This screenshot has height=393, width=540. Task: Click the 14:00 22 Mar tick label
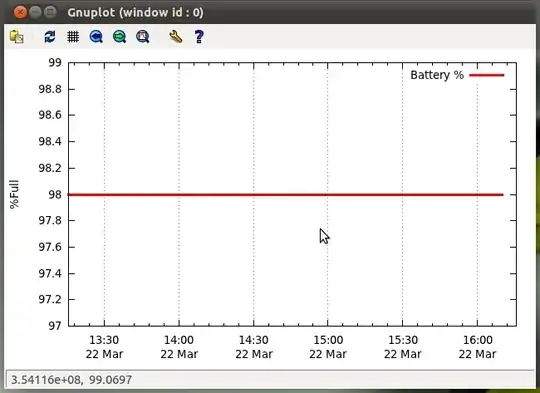pyautogui.click(x=179, y=347)
